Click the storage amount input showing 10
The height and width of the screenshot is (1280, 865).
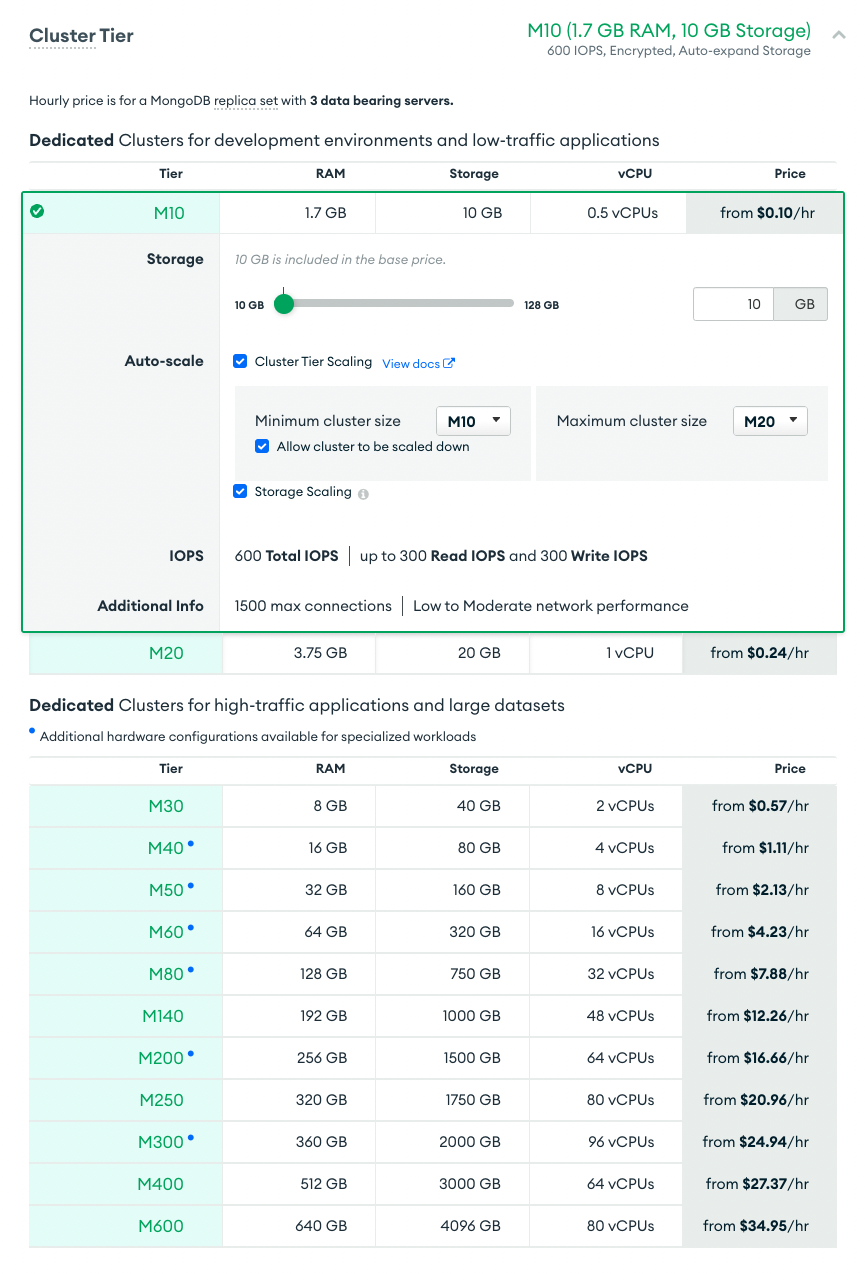(x=733, y=303)
